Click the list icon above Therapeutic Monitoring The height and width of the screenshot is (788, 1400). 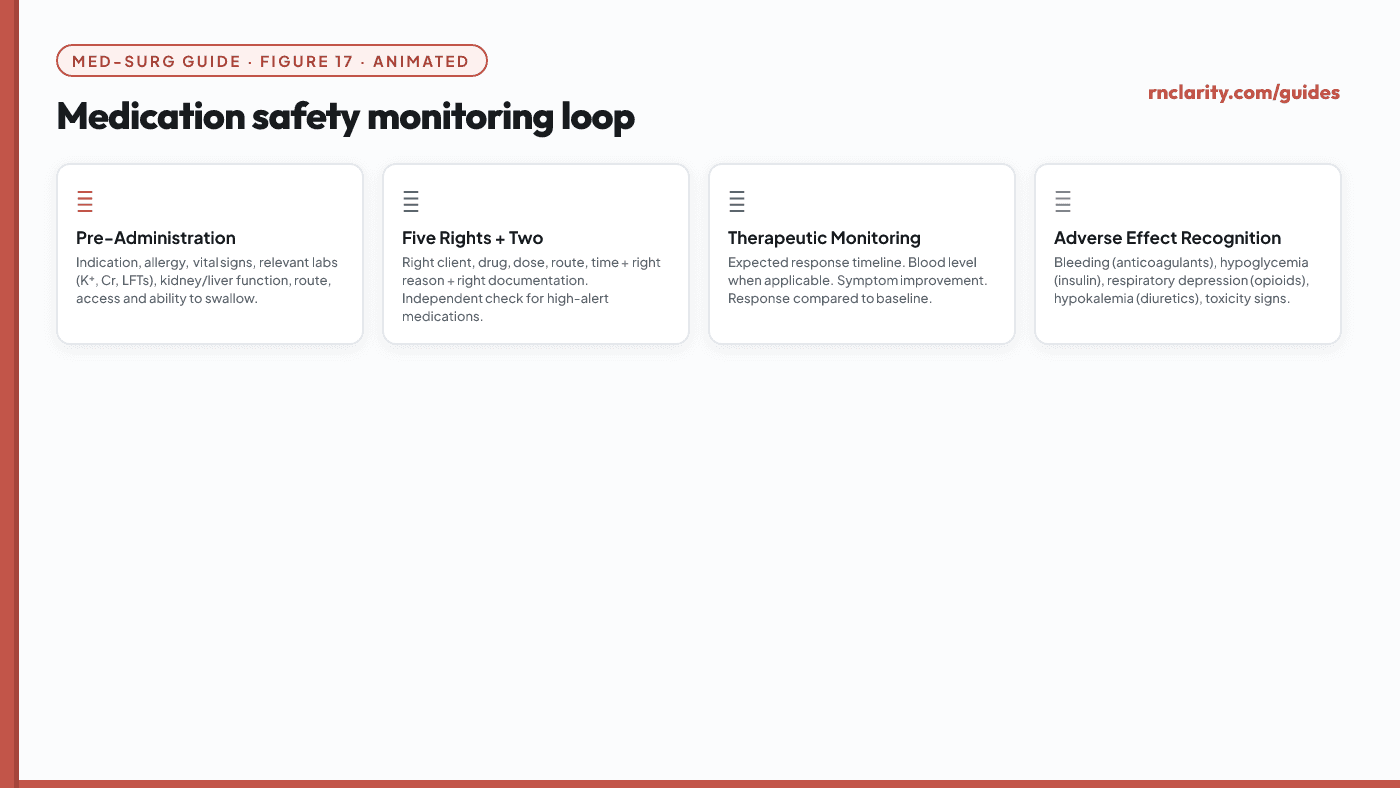[737, 201]
